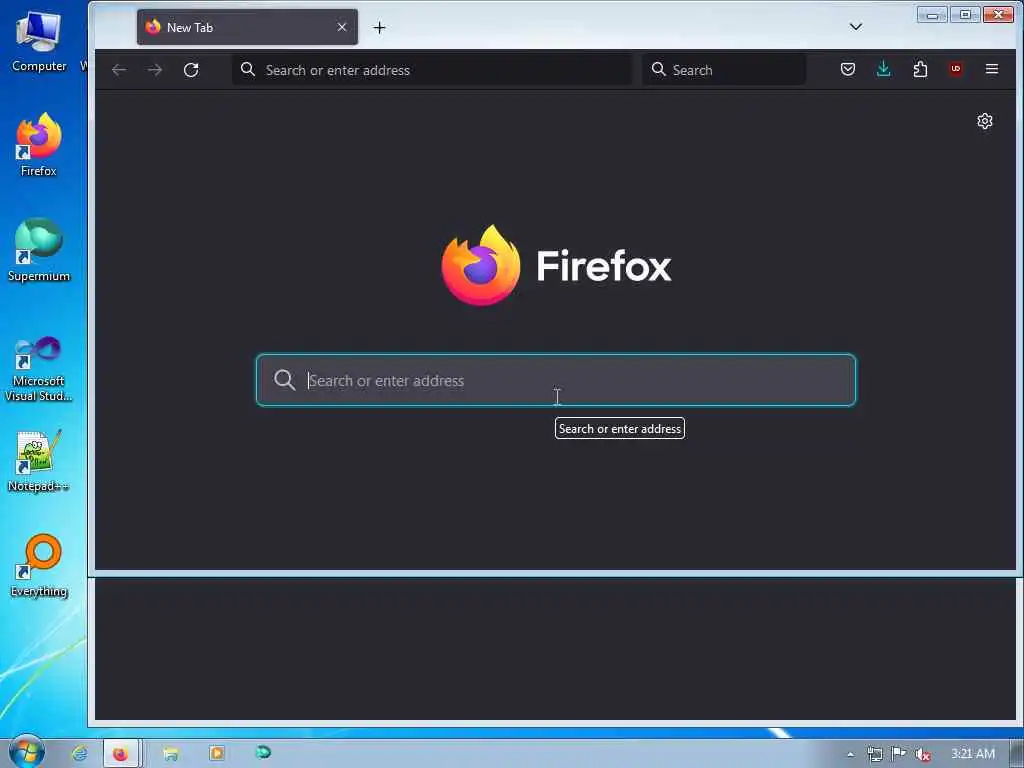Image resolution: width=1024 pixels, height=768 pixels.
Task: Click the muted volume tray icon
Action: click(923, 754)
